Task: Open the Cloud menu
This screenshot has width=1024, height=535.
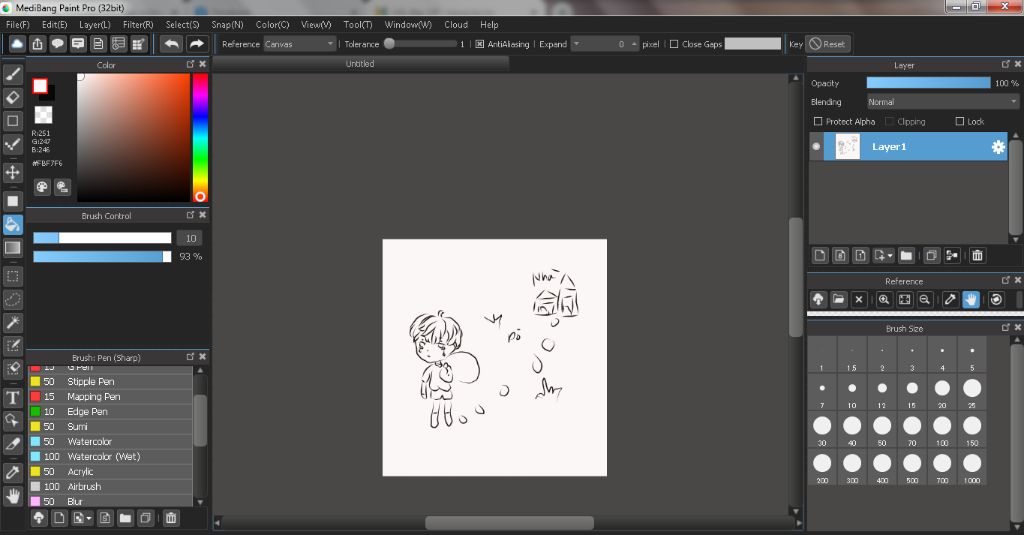Action: click(456, 25)
